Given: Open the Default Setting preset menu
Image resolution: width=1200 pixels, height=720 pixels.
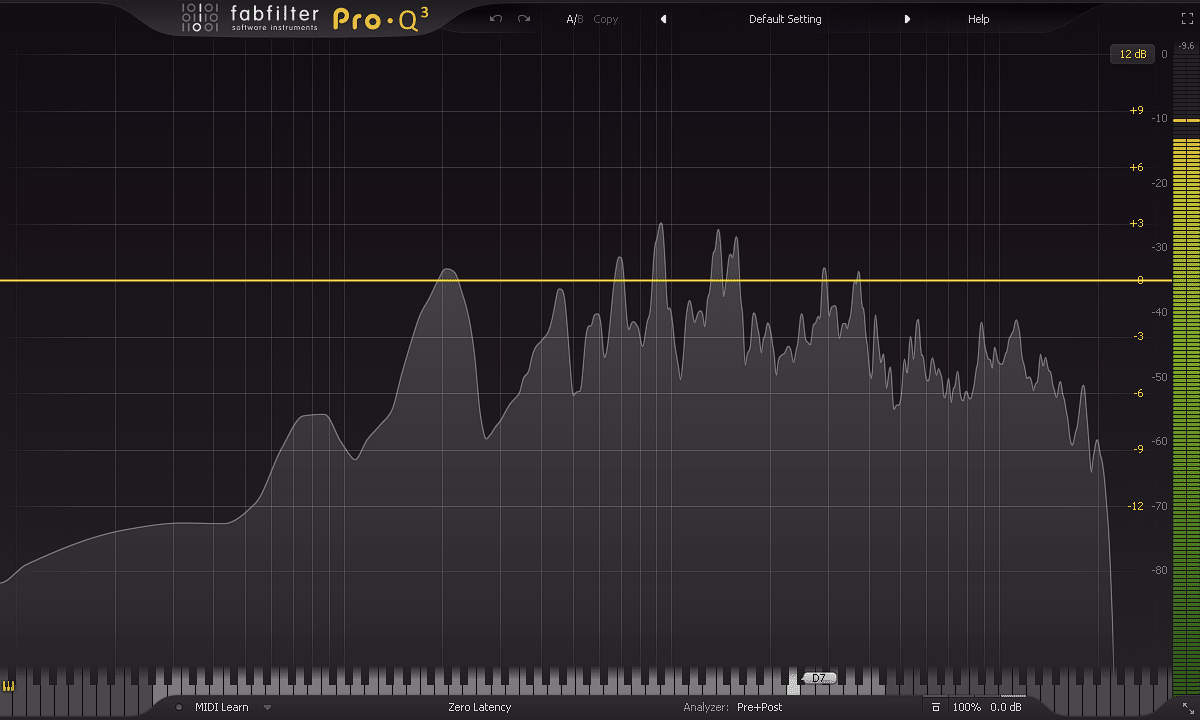Looking at the screenshot, I should point(785,19).
